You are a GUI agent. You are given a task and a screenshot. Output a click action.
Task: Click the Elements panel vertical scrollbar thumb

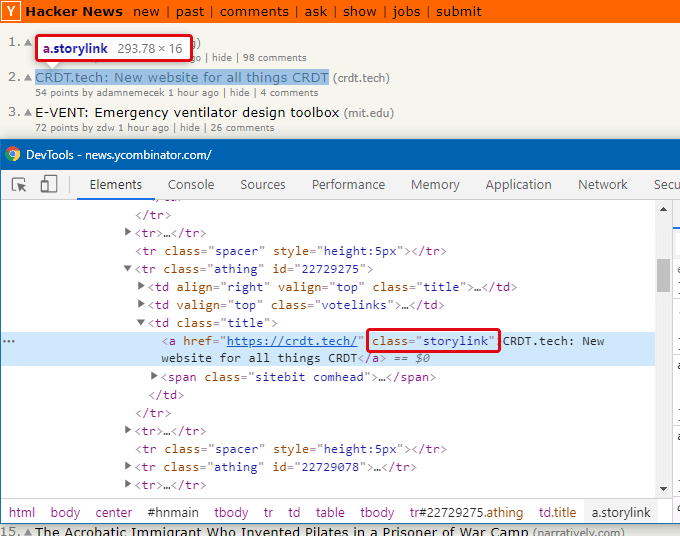663,275
